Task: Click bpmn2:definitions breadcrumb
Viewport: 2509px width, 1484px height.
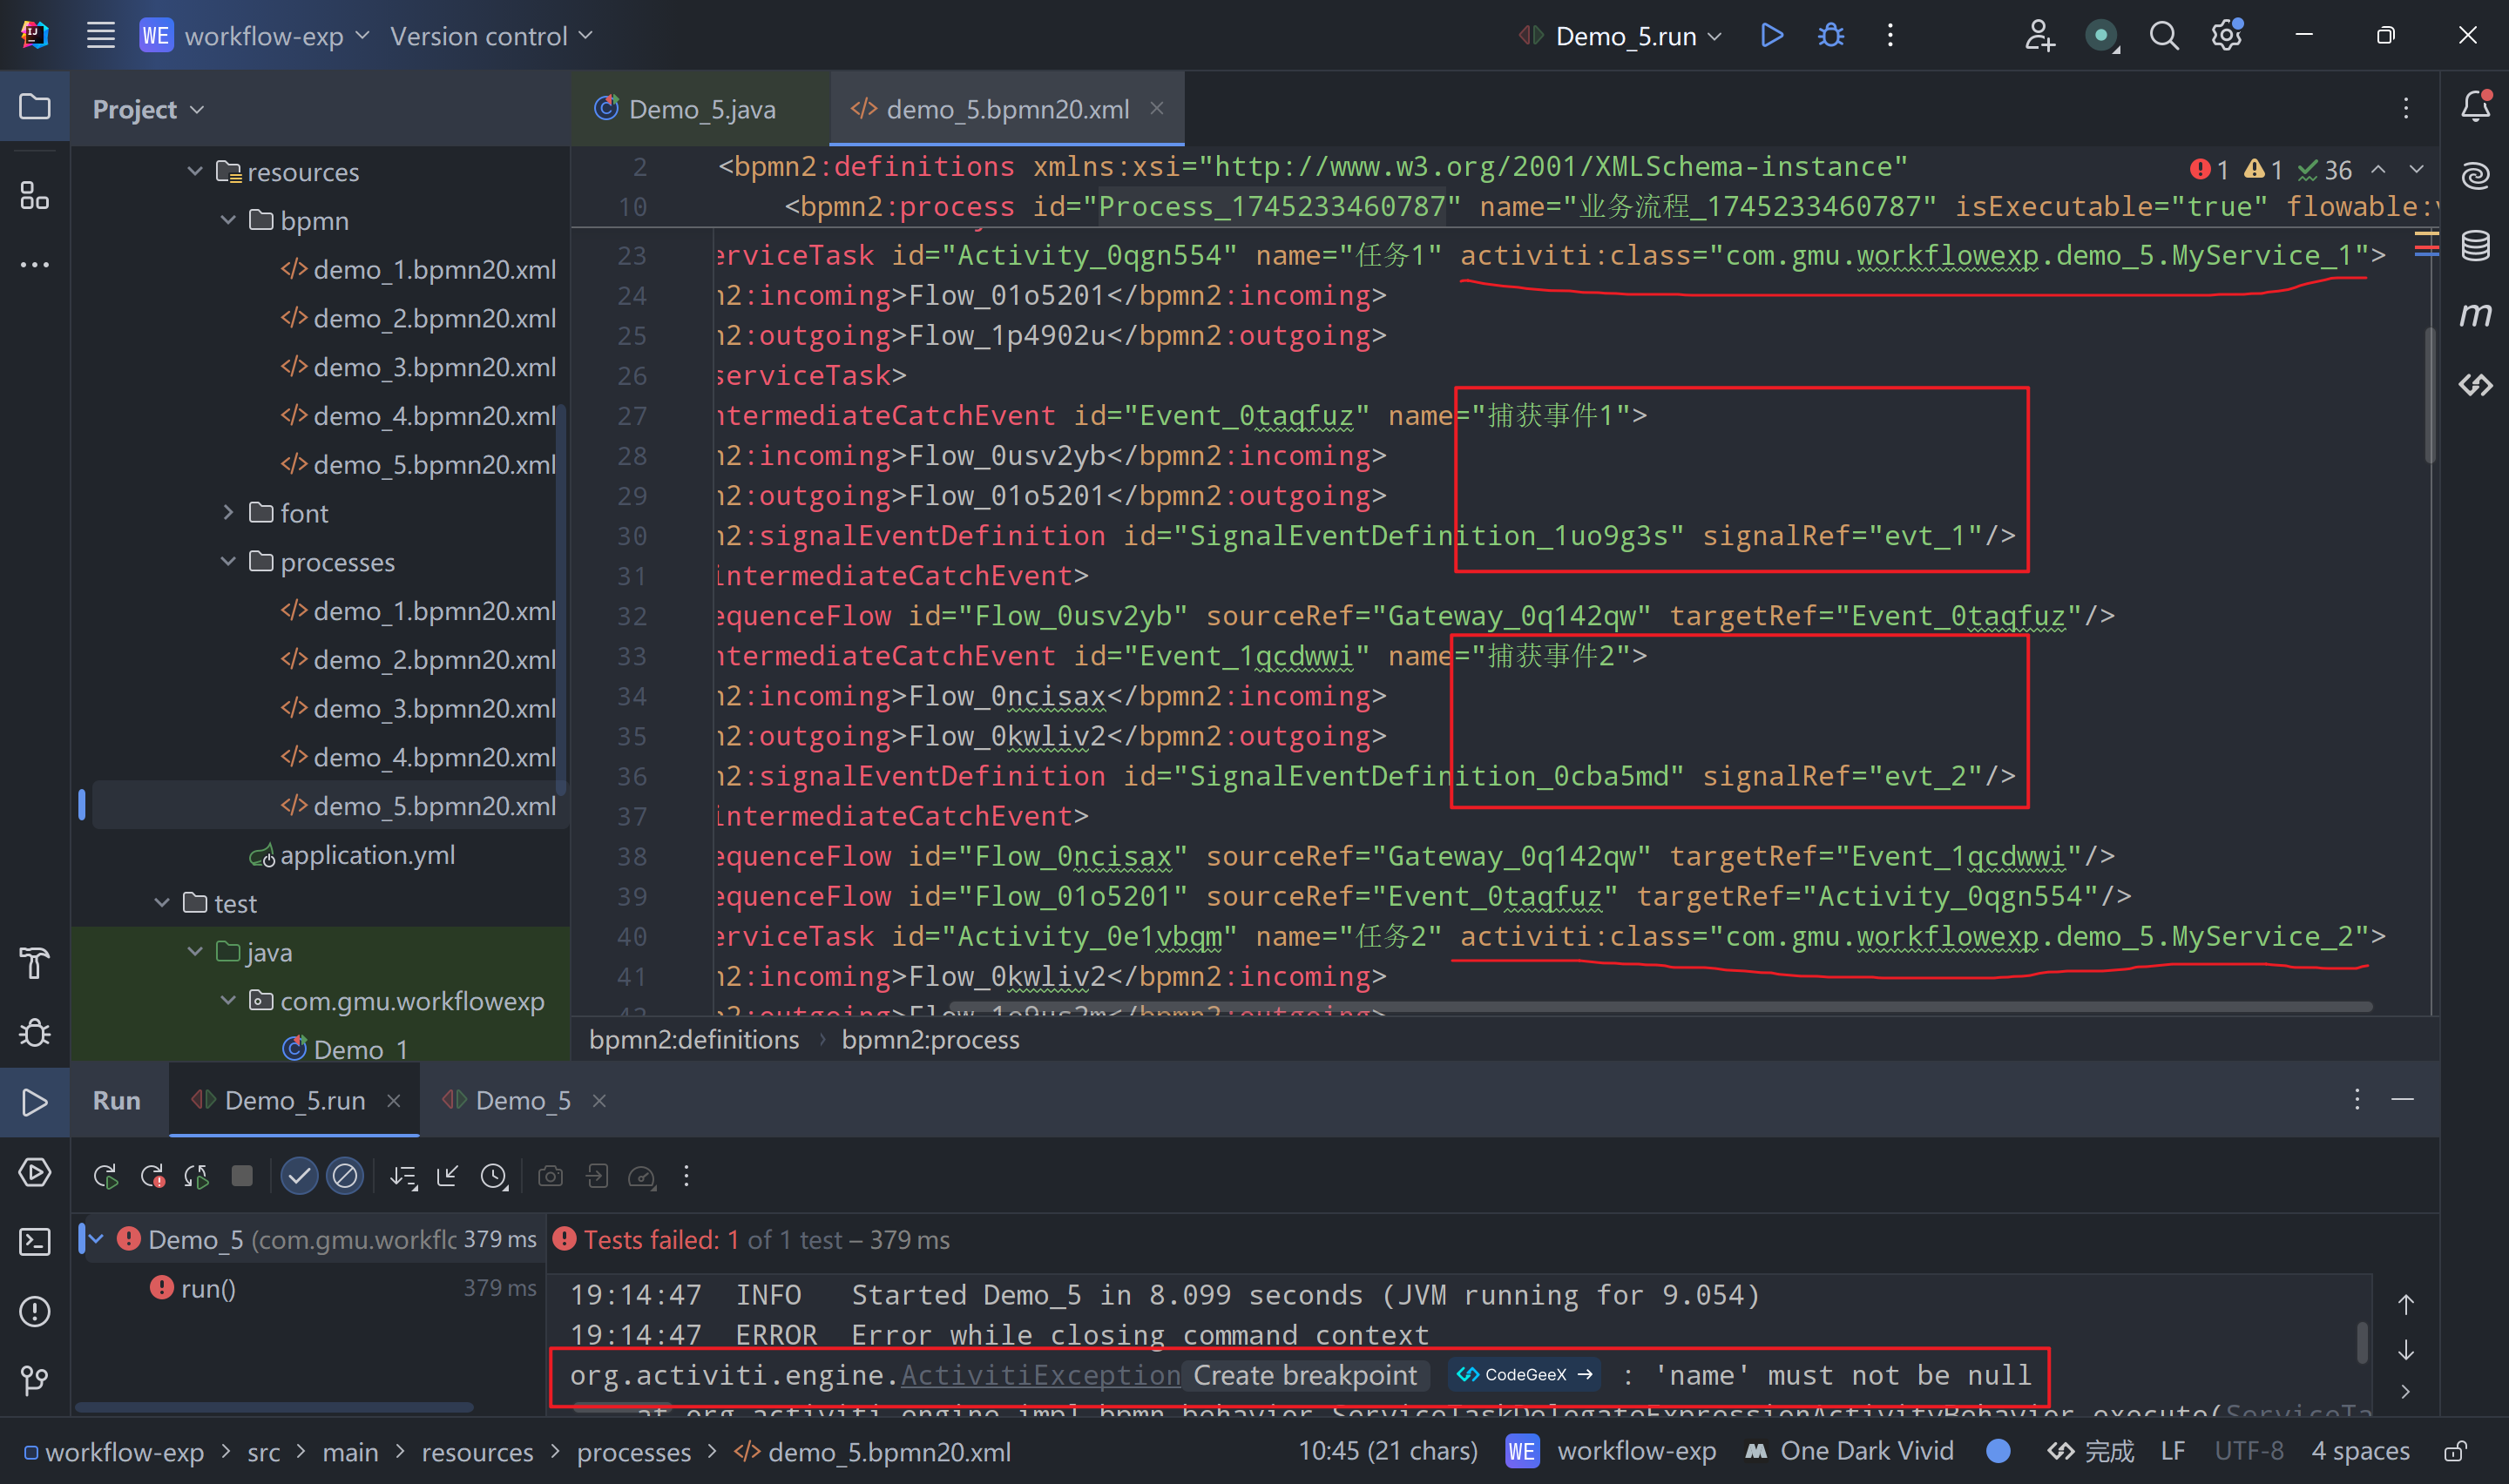Action: coord(694,1040)
